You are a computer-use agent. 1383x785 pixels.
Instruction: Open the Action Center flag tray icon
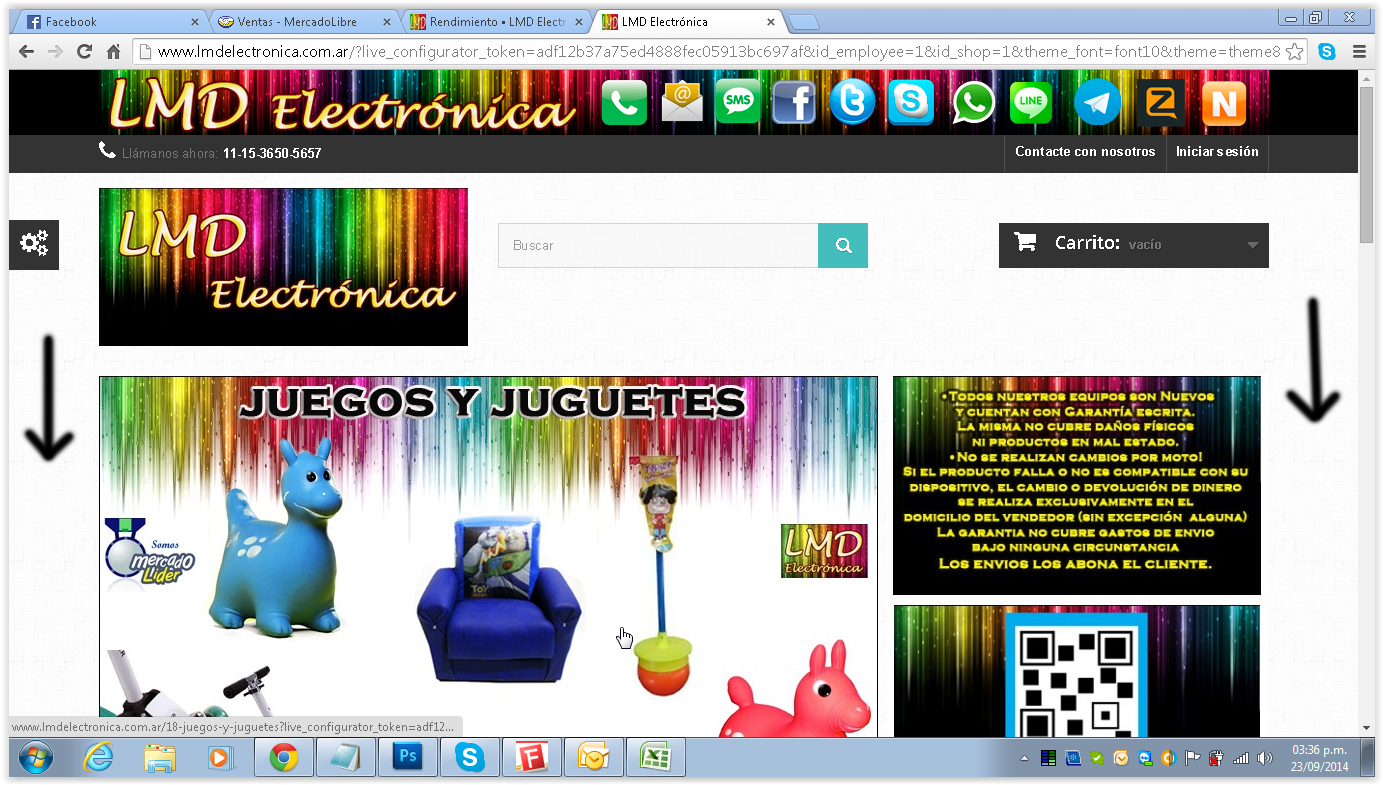tap(1192, 758)
